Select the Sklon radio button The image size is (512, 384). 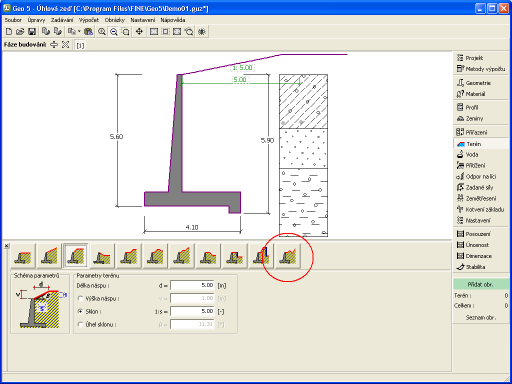click(80, 311)
